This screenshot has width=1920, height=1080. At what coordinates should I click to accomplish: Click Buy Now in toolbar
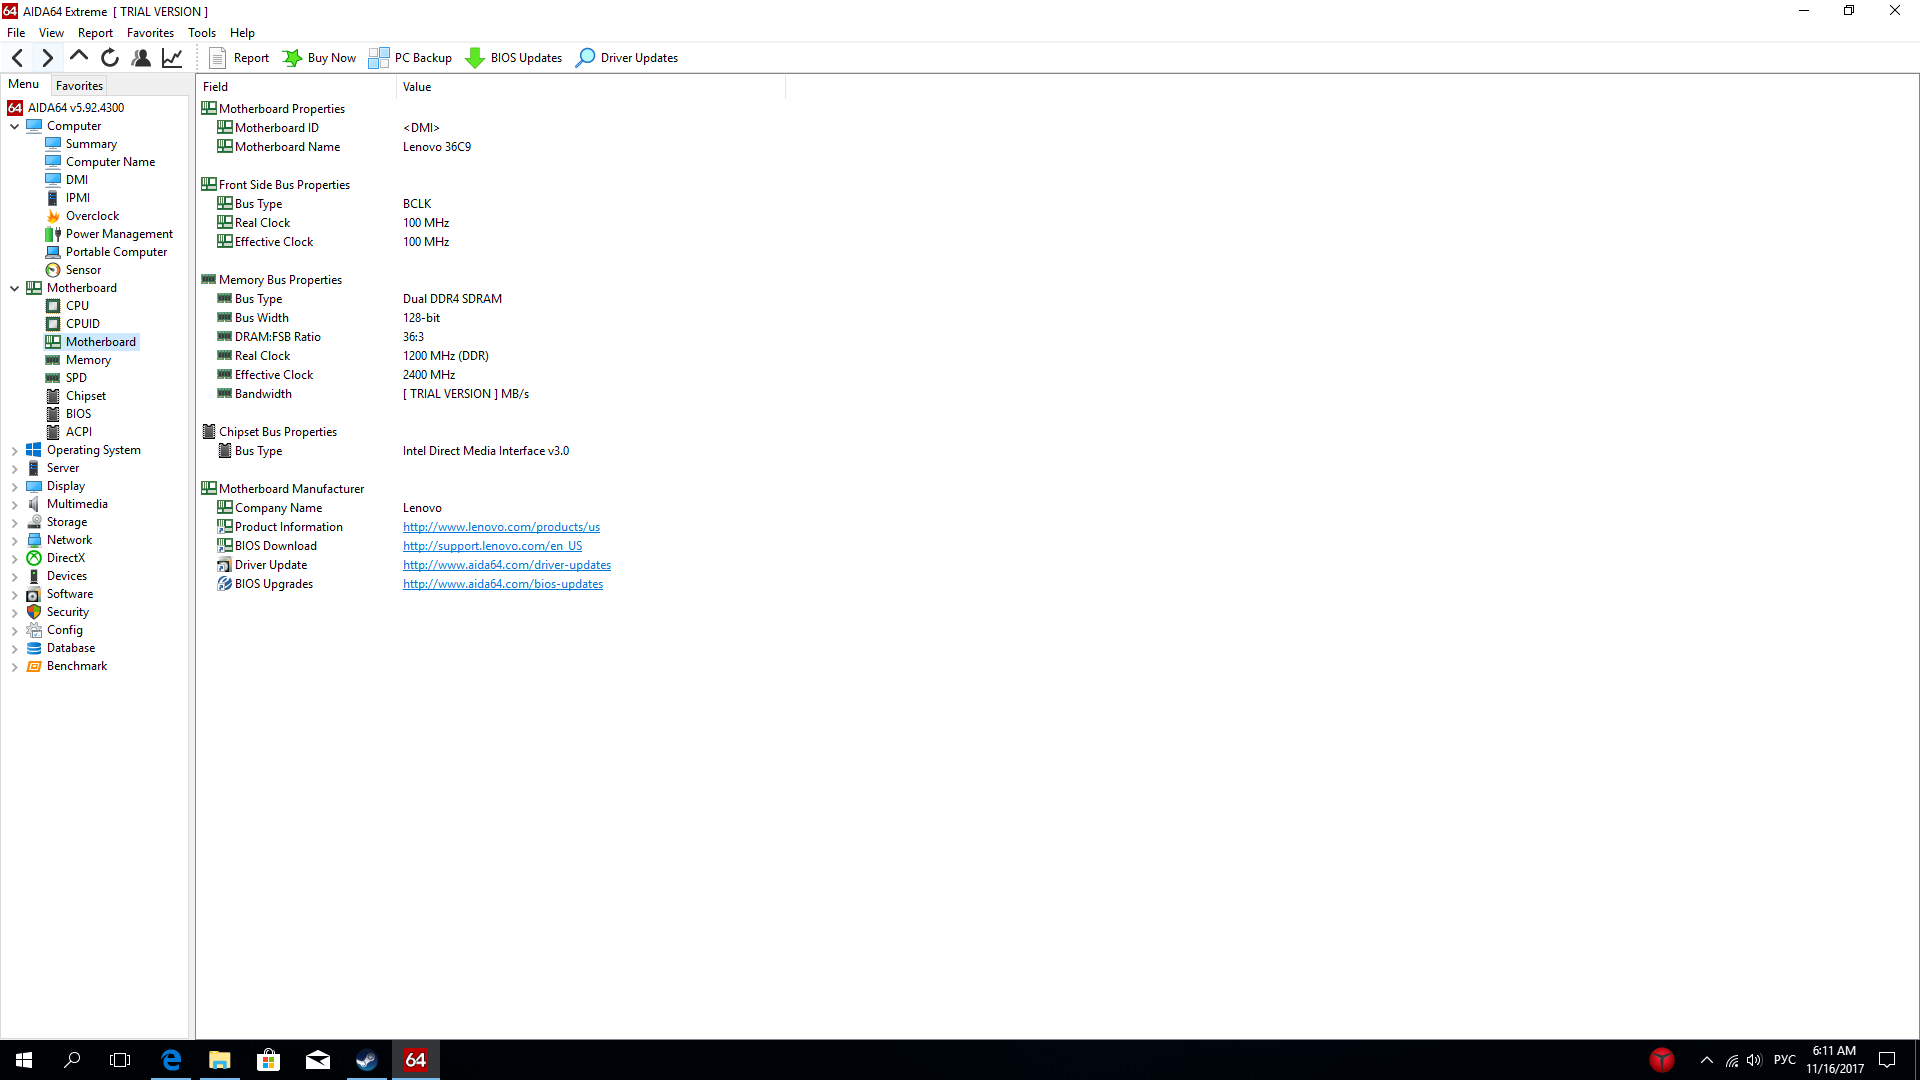click(x=319, y=58)
